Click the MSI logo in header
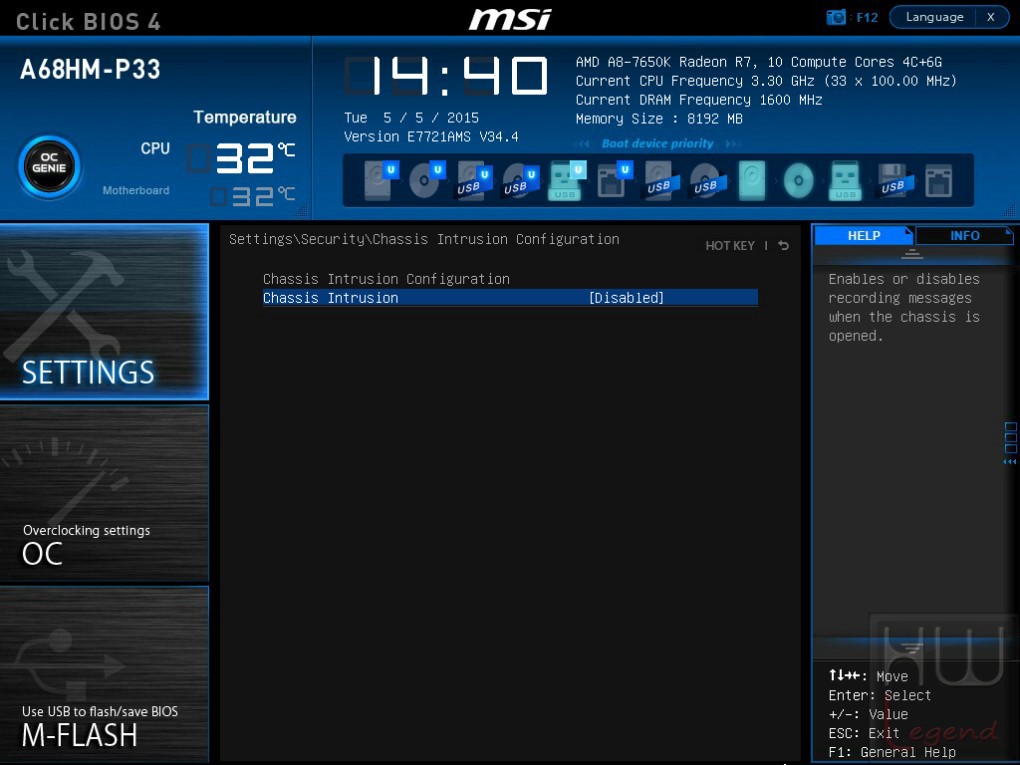The image size is (1020, 765). [510, 19]
